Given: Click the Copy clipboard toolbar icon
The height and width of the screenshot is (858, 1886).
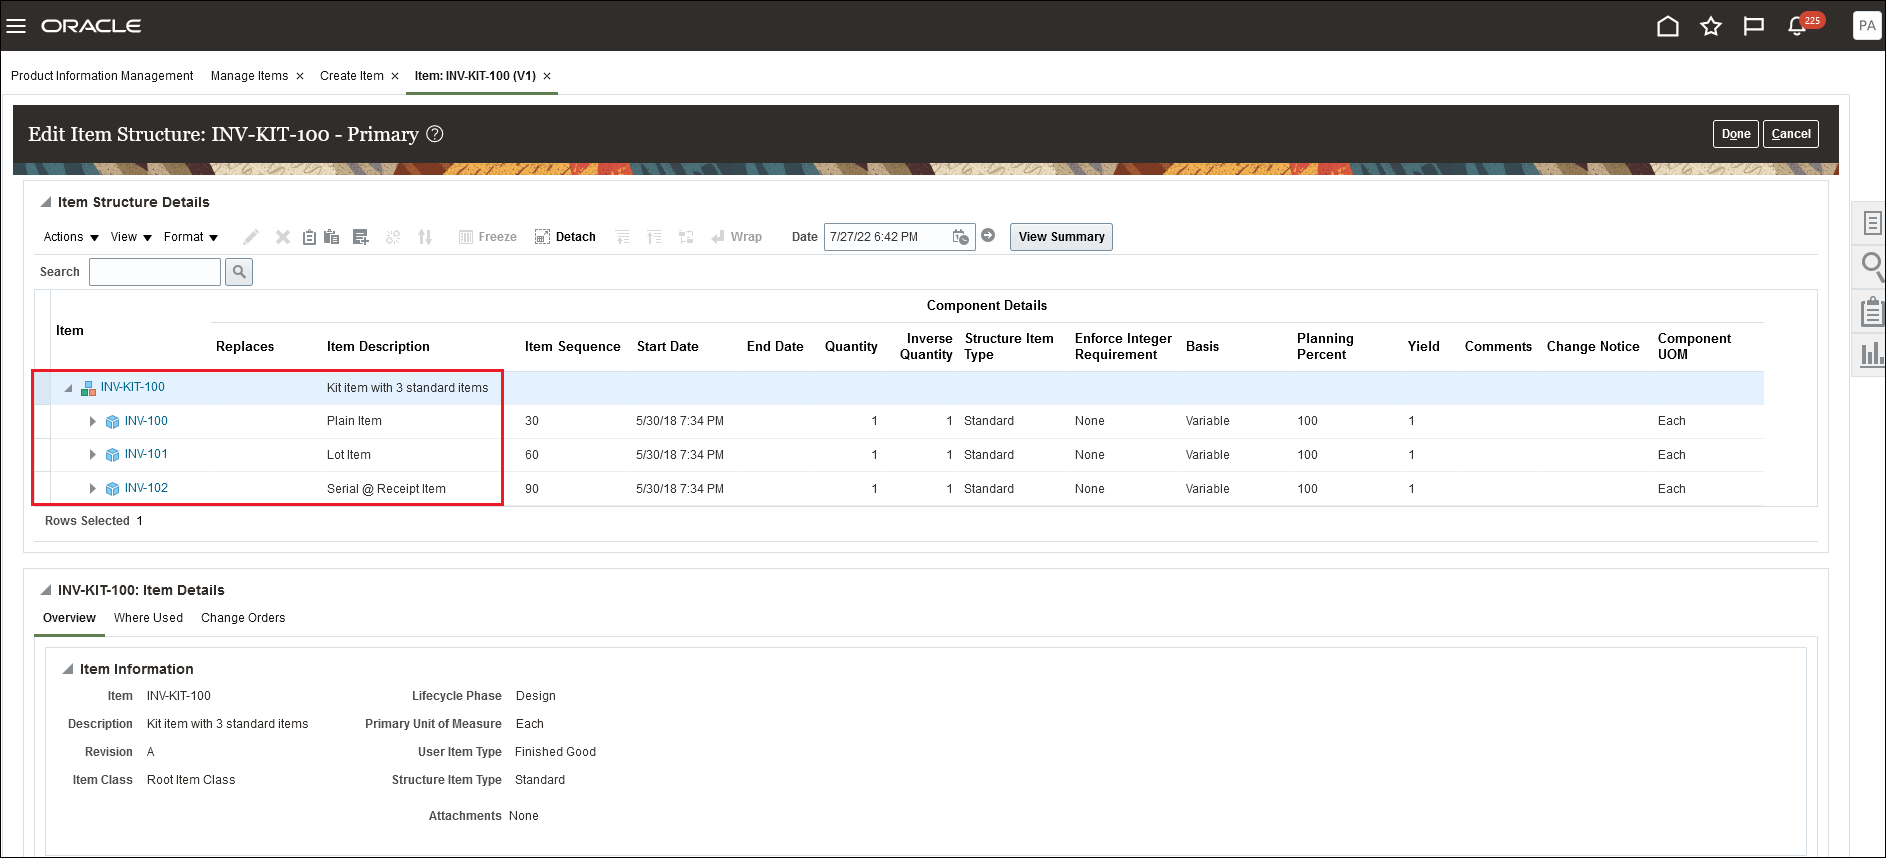Looking at the screenshot, I should click(x=309, y=237).
